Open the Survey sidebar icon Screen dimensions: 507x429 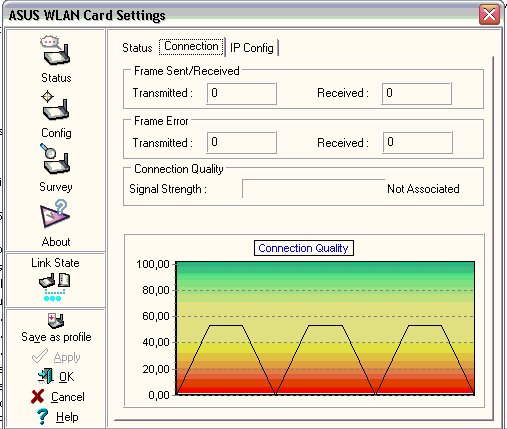[55, 159]
